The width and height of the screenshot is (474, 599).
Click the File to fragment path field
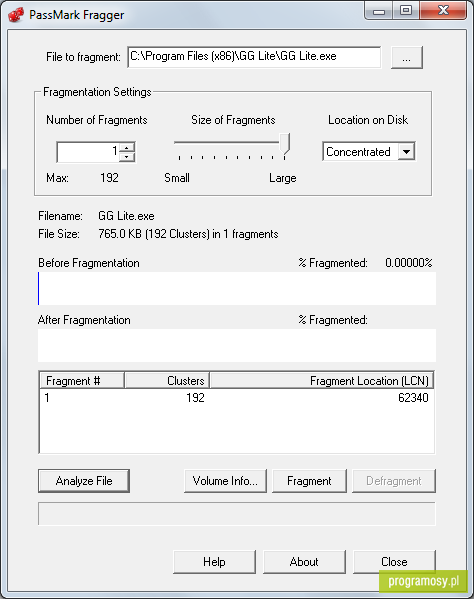pyautogui.click(x=254, y=57)
